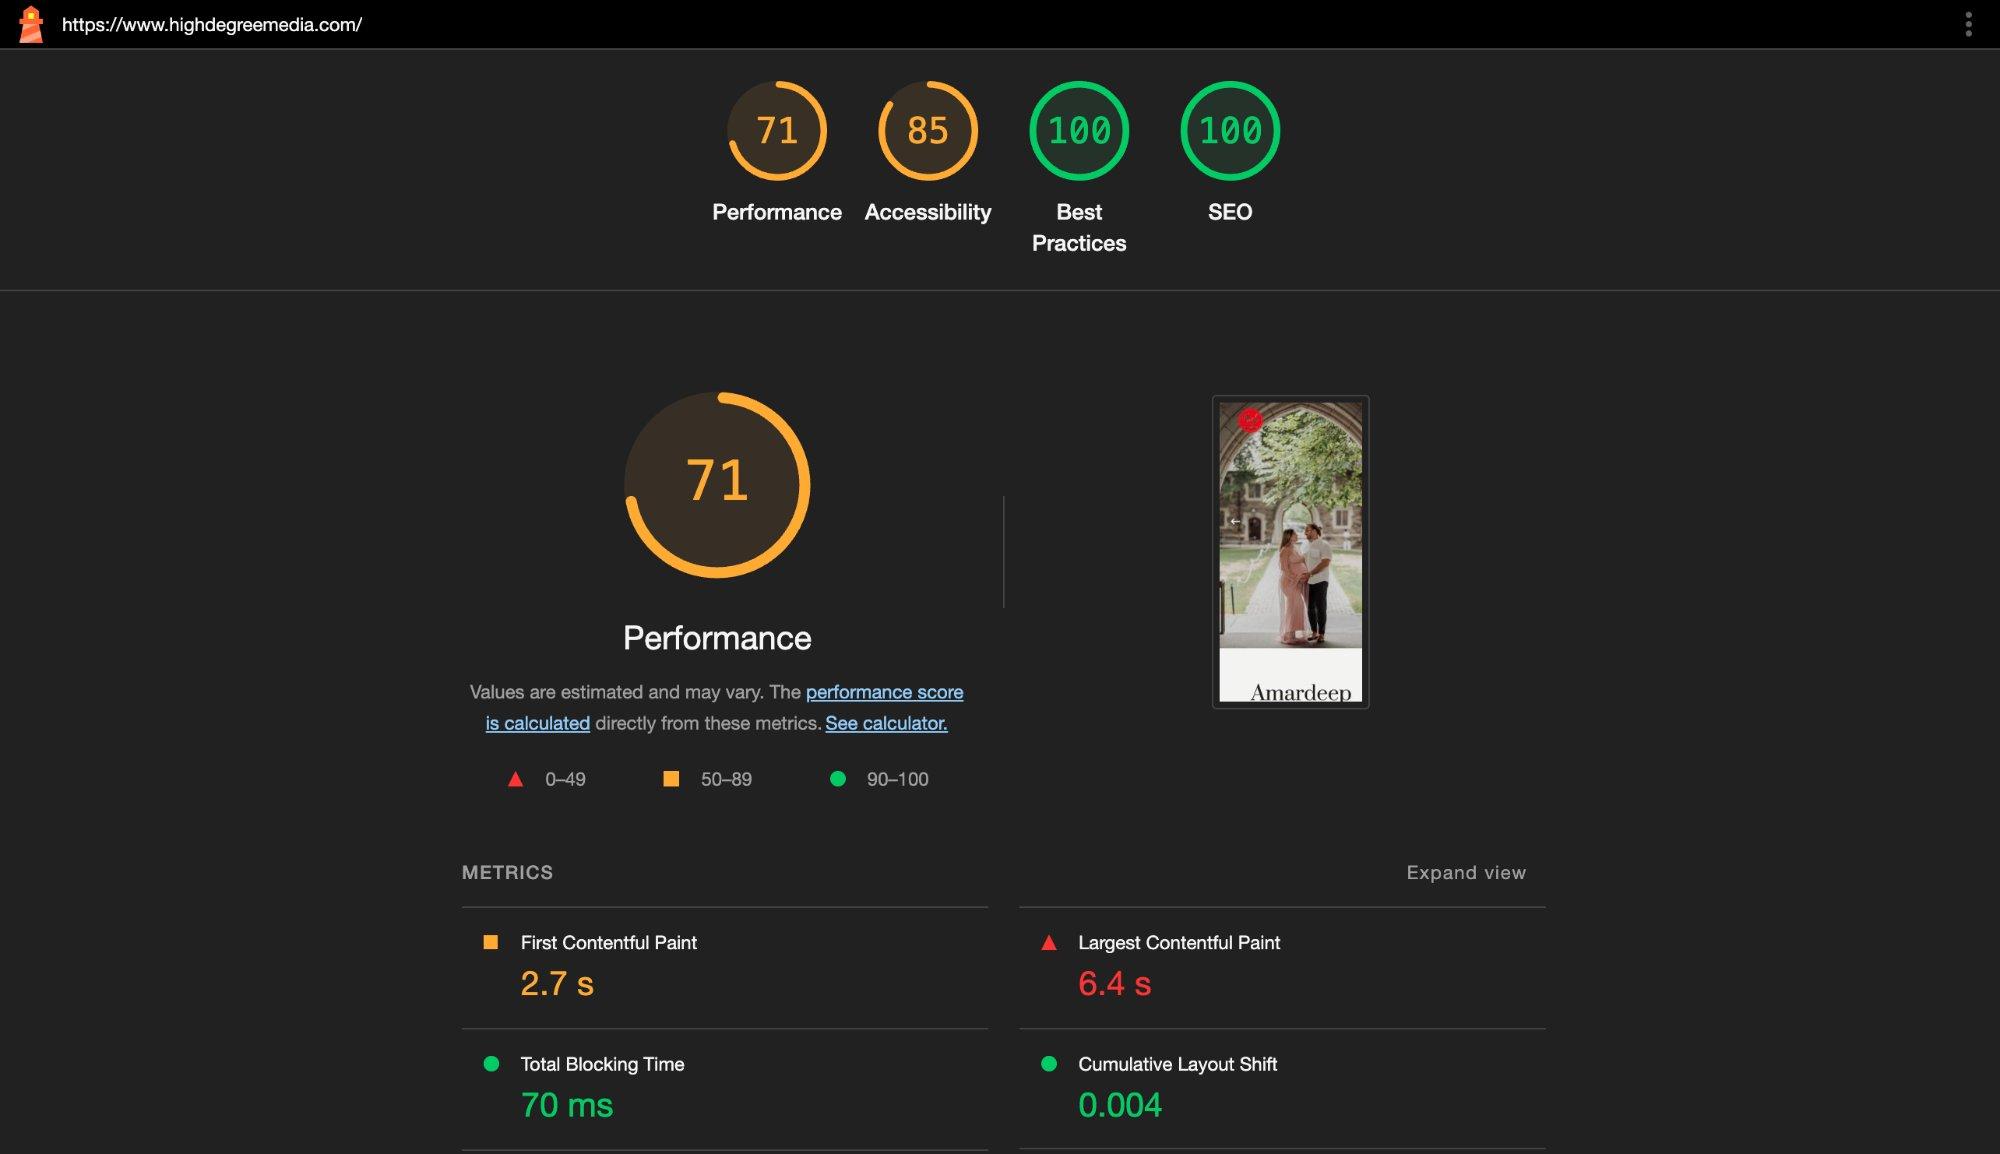This screenshot has height=1154, width=2000.
Task: Click the highdegreemedia.com URL
Action: (212, 25)
